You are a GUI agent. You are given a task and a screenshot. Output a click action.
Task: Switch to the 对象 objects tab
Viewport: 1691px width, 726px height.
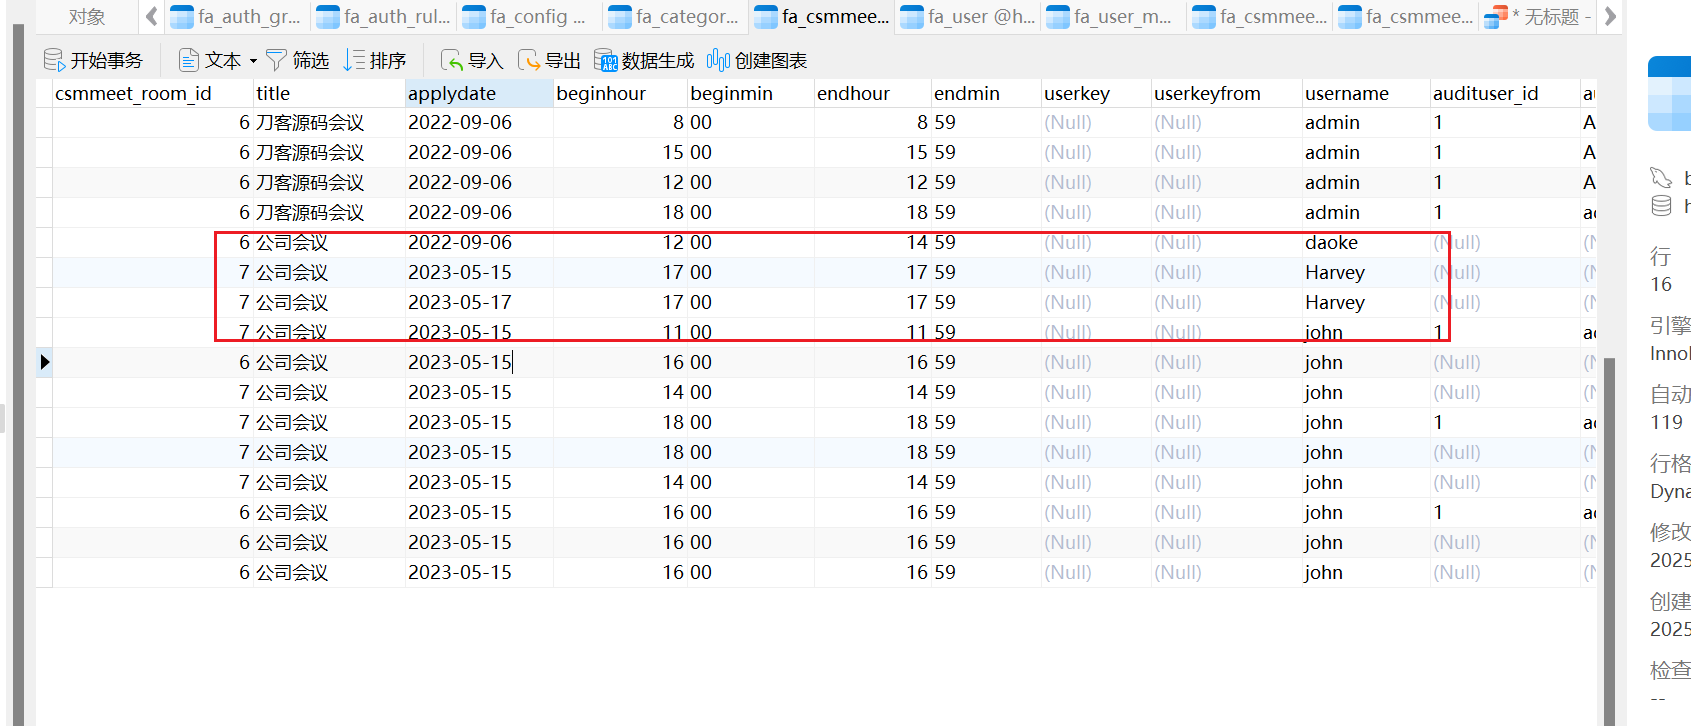pyautogui.click(x=87, y=17)
